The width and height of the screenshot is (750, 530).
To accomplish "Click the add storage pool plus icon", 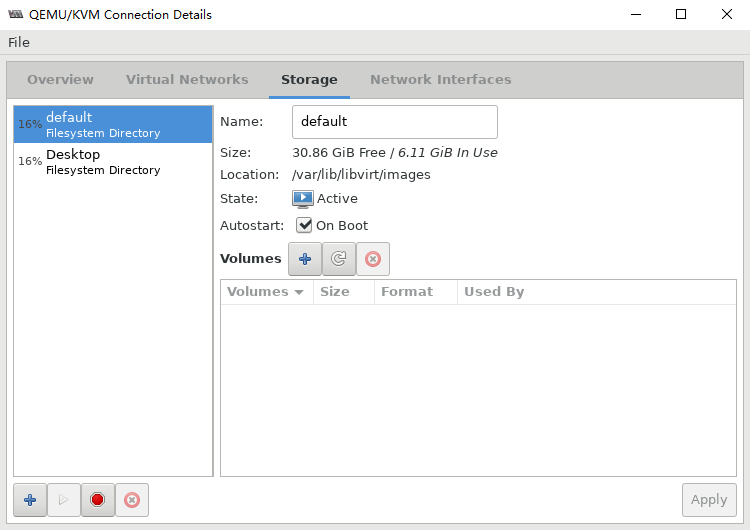I will pos(30,500).
